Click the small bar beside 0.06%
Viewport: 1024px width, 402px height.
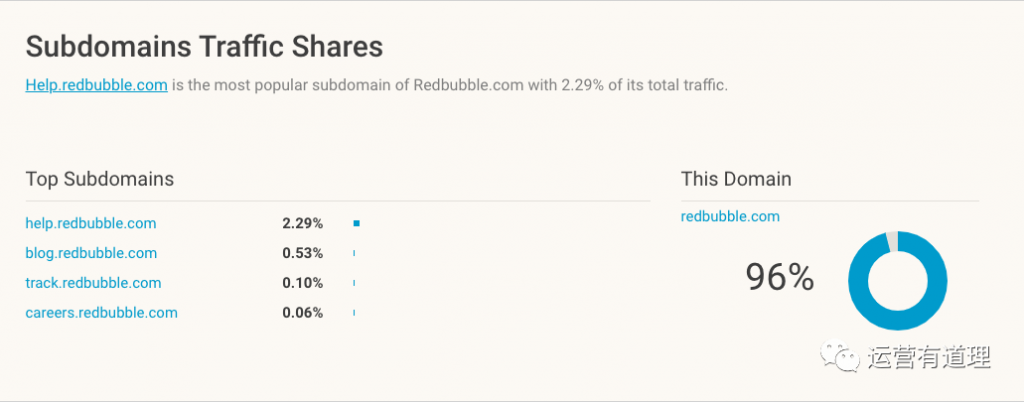[354, 313]
